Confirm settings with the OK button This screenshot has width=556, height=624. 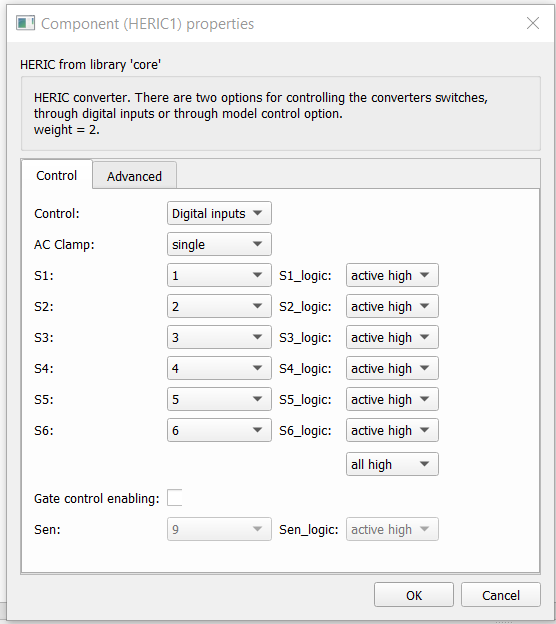(414, 595)
